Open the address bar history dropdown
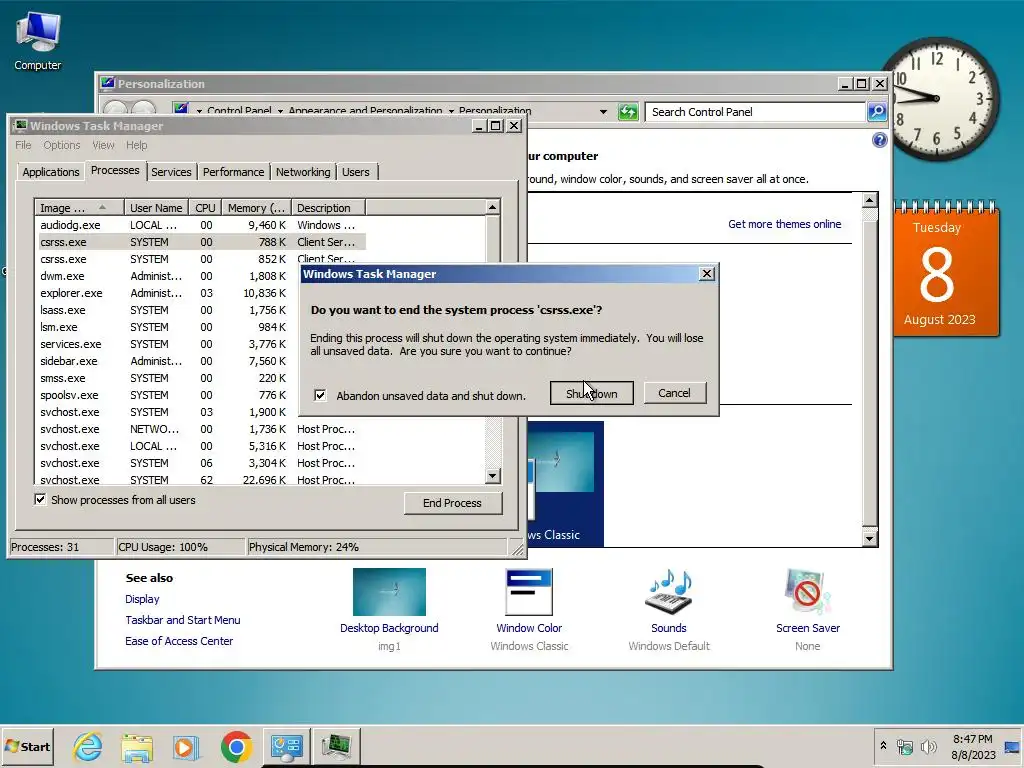The image size is (1024, 768). point(603,112)
